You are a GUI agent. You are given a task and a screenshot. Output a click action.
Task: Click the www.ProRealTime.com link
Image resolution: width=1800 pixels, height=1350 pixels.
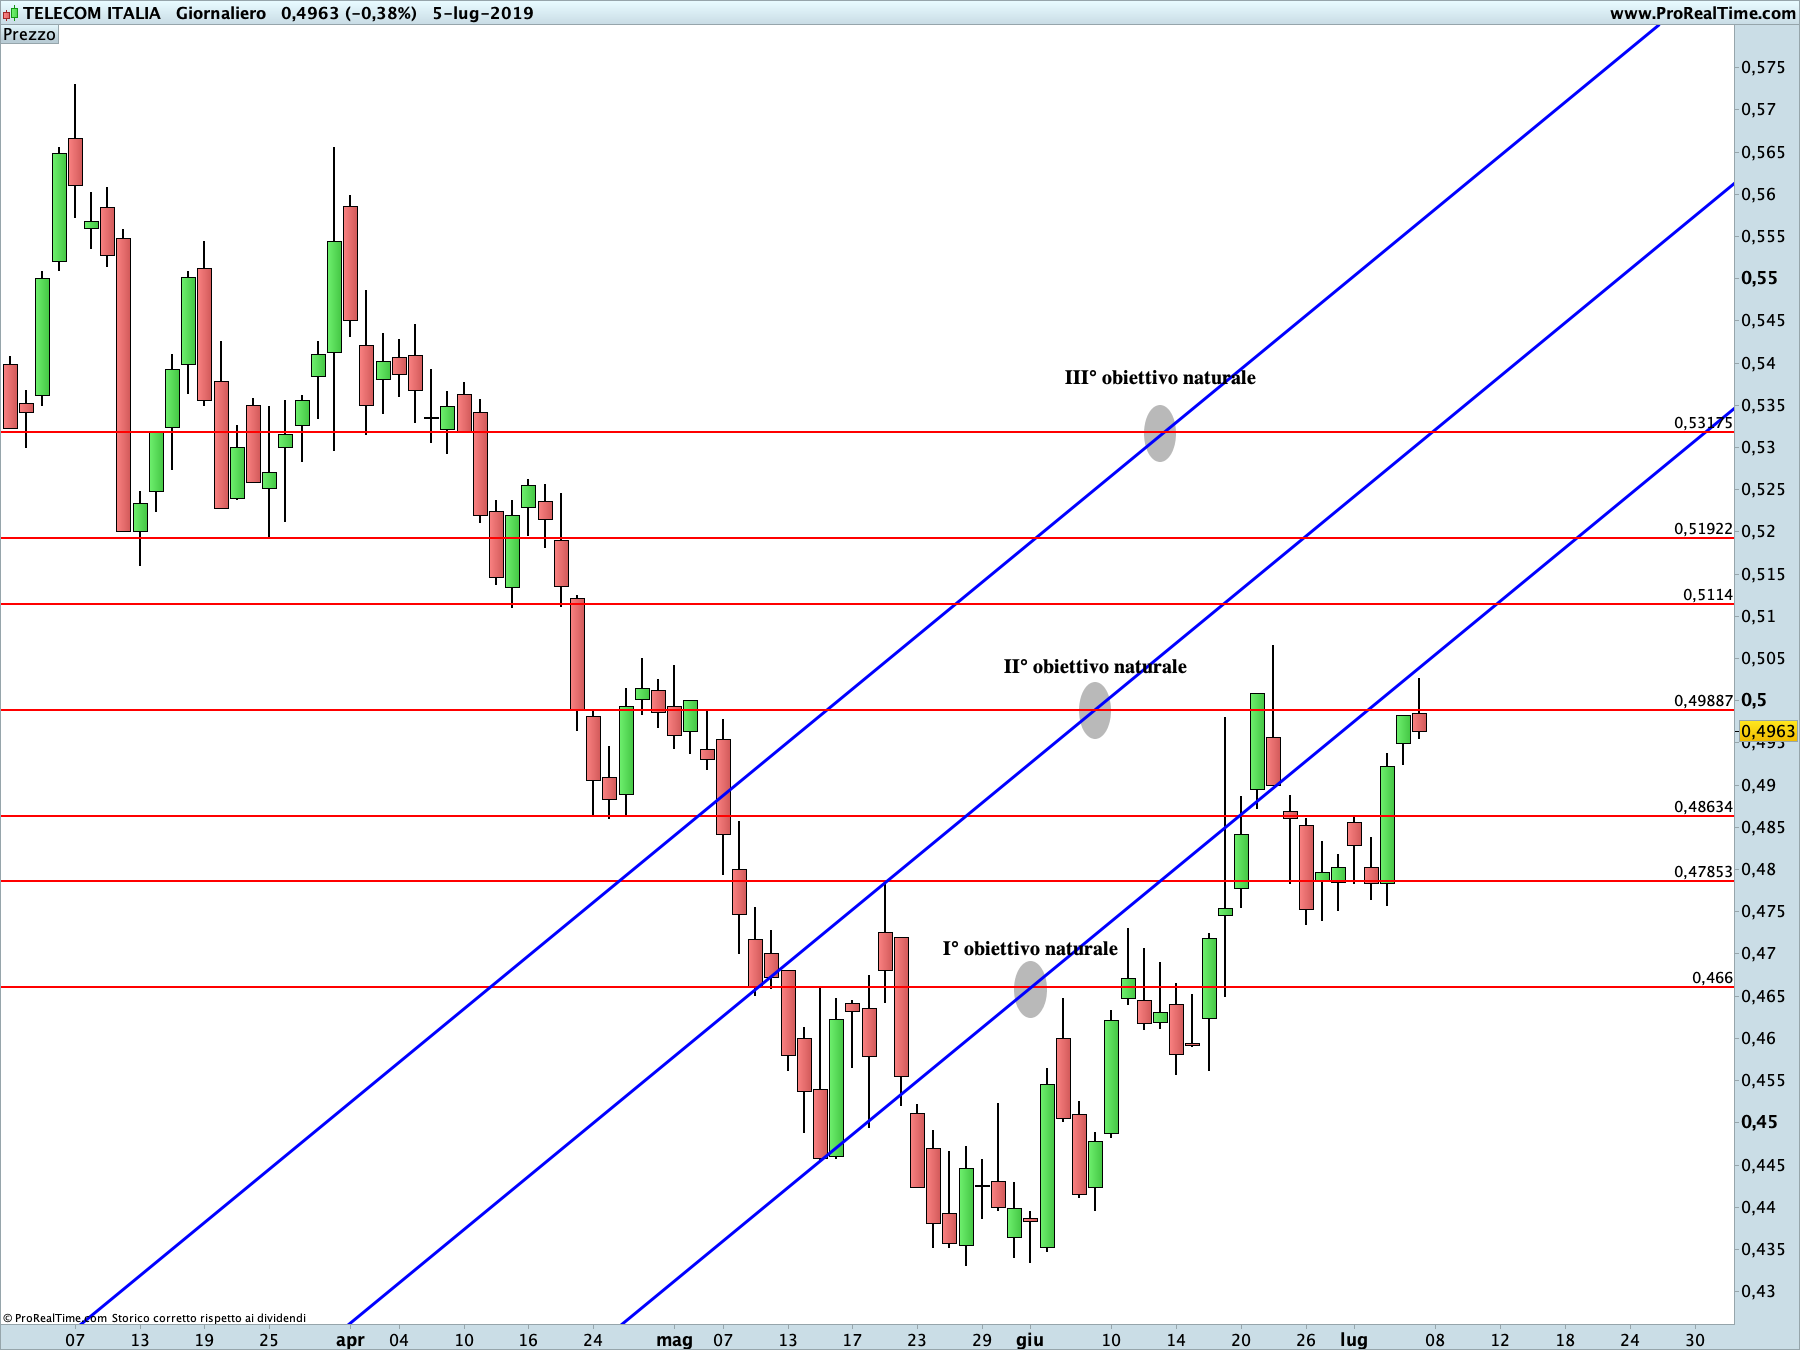1702,13
